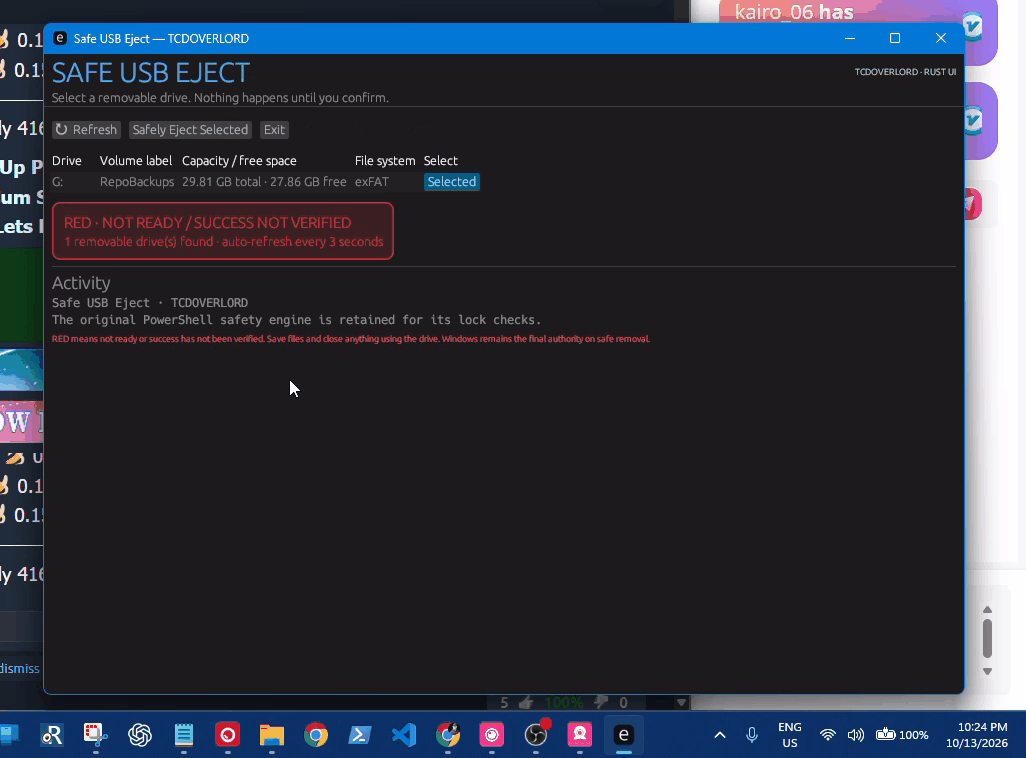Click the dismiss link in background window

pyautogui.click(x=20, y=668)
